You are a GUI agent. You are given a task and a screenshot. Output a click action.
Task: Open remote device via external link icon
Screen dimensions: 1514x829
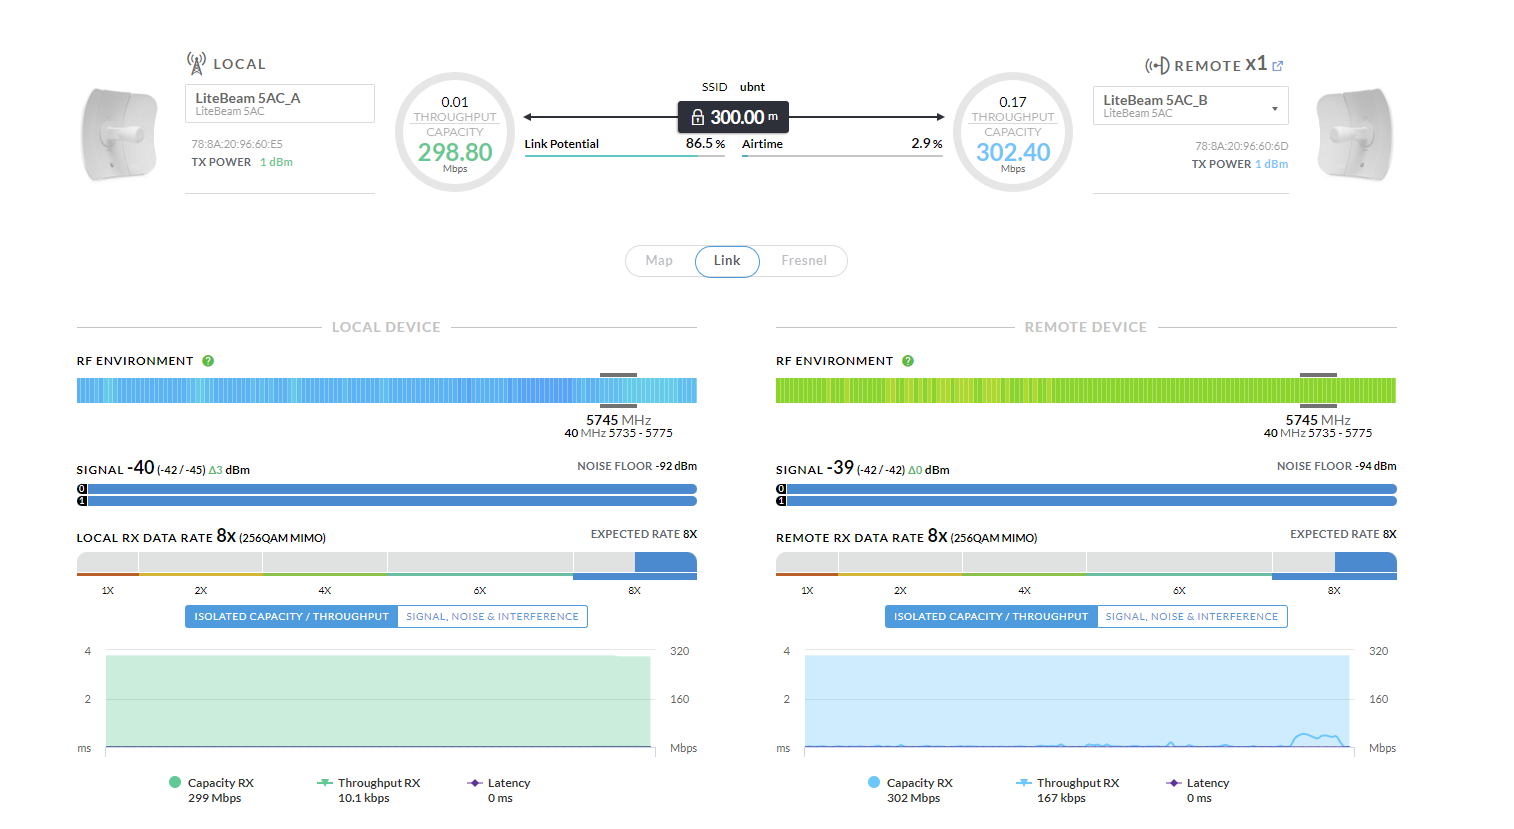click(x=1277, y=66)
